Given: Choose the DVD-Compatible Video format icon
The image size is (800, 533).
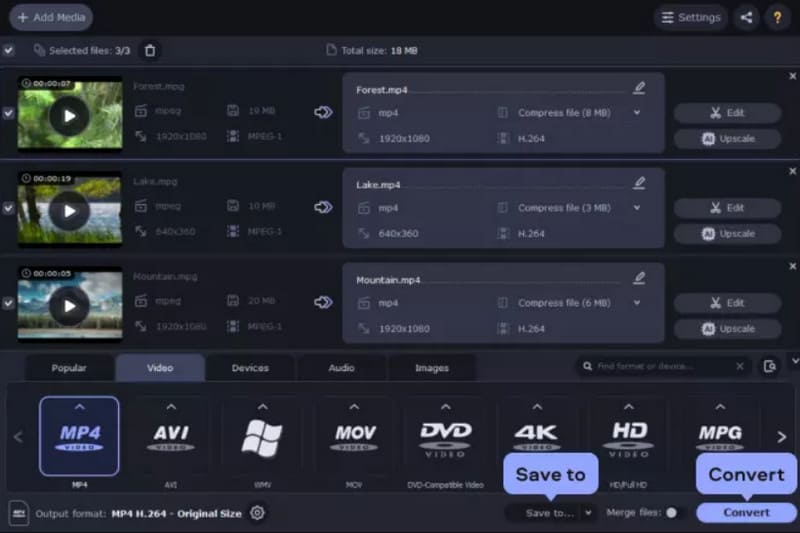Looking at the screenshot, I should [x=445, y=436].
